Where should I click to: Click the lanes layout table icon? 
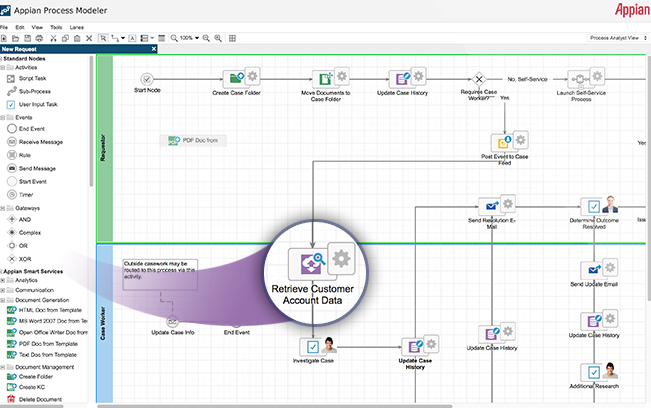tap(162, 38)
